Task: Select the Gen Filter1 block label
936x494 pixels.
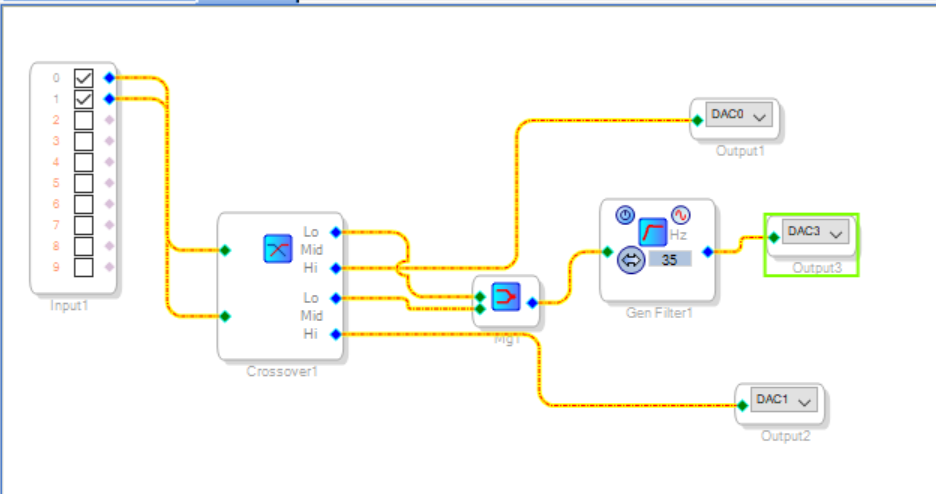Action: tap(659, 313)
